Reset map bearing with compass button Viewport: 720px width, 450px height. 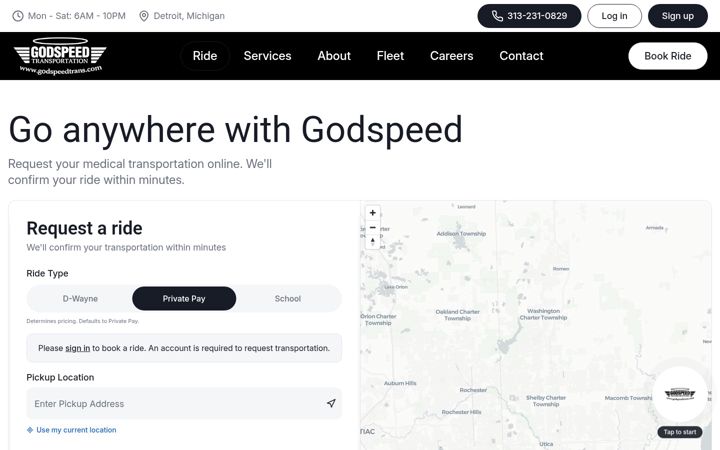[x=372, y=242]
